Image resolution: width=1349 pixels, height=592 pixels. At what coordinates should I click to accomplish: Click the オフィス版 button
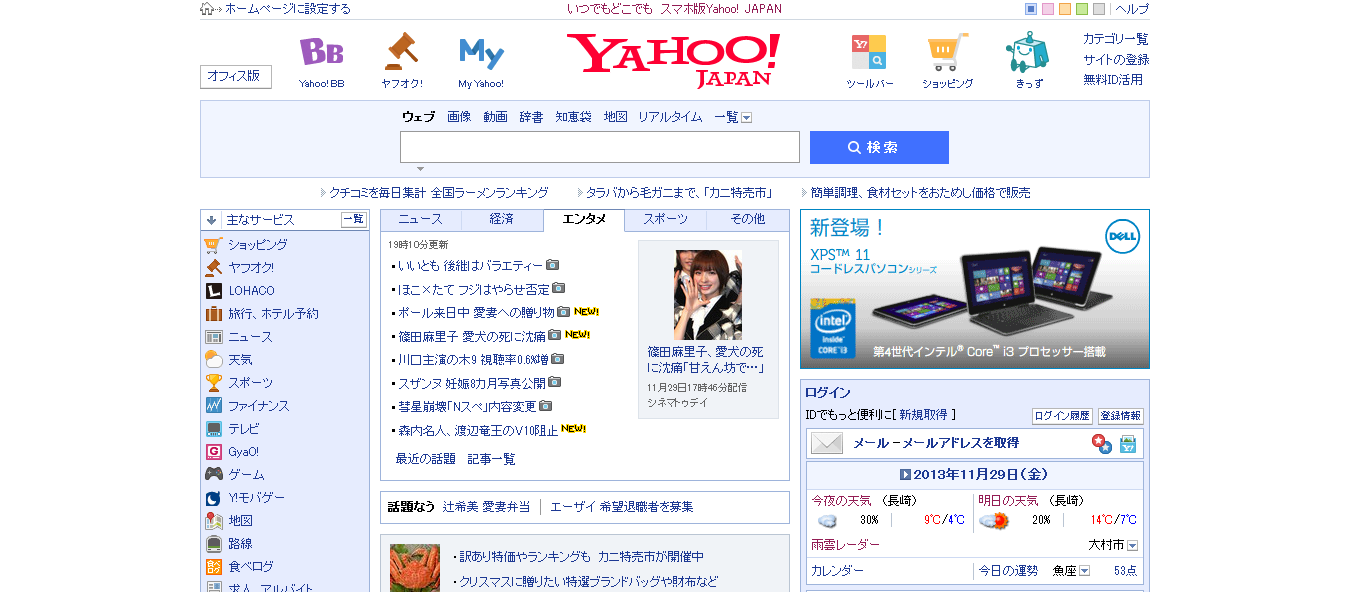[x=236, y=76]
